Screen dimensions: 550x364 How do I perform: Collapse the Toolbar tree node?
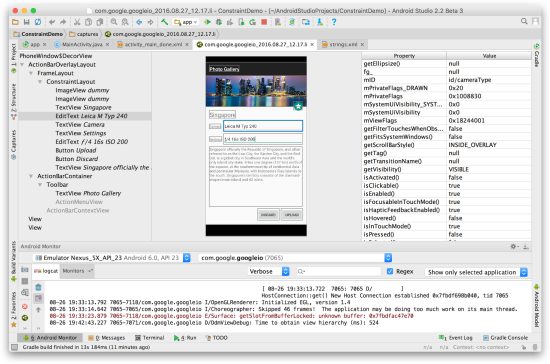(40, 185)
